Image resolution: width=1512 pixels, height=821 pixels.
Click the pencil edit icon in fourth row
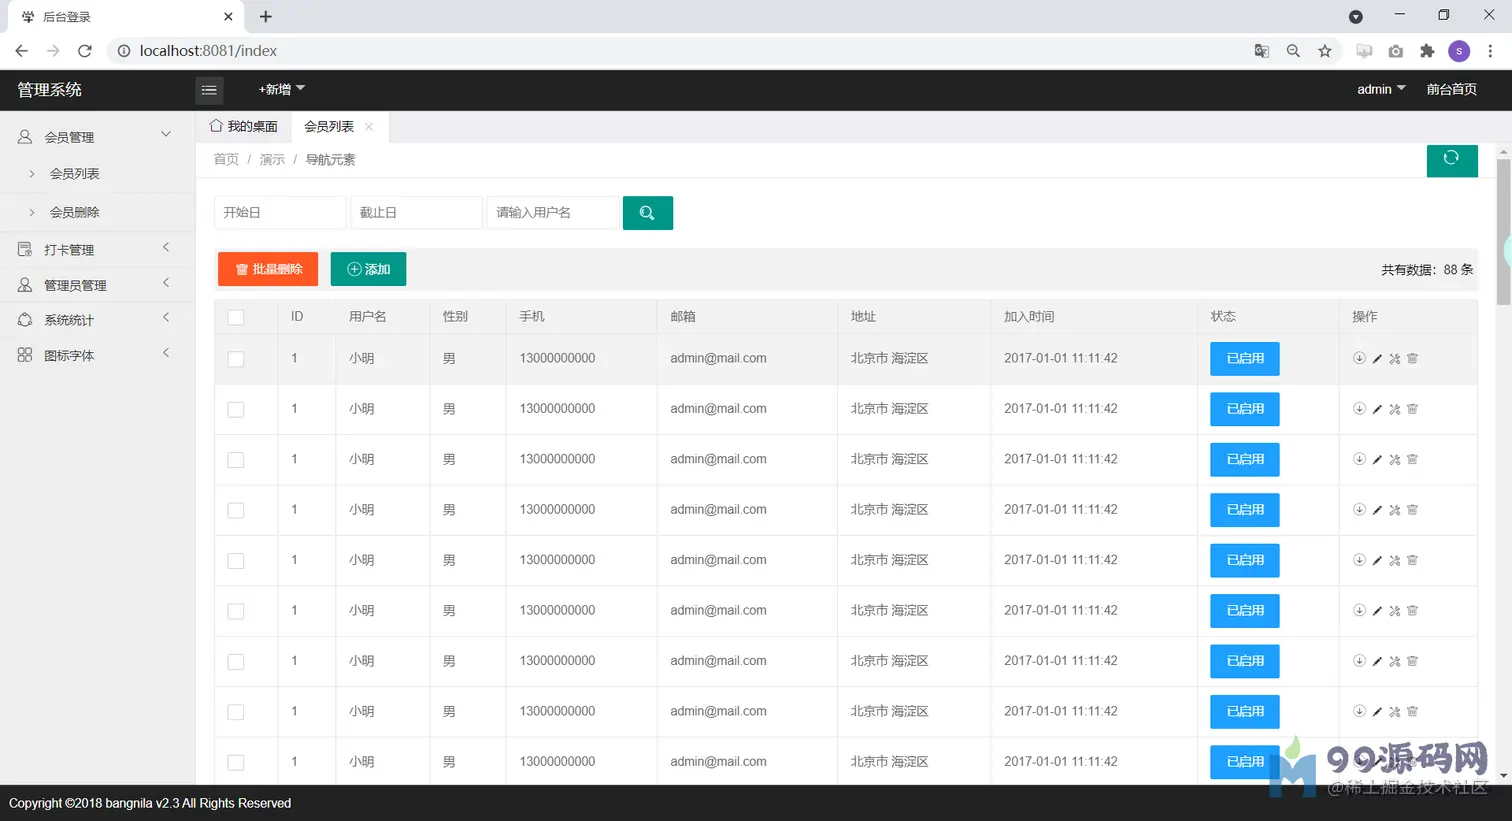(1377, 510)
